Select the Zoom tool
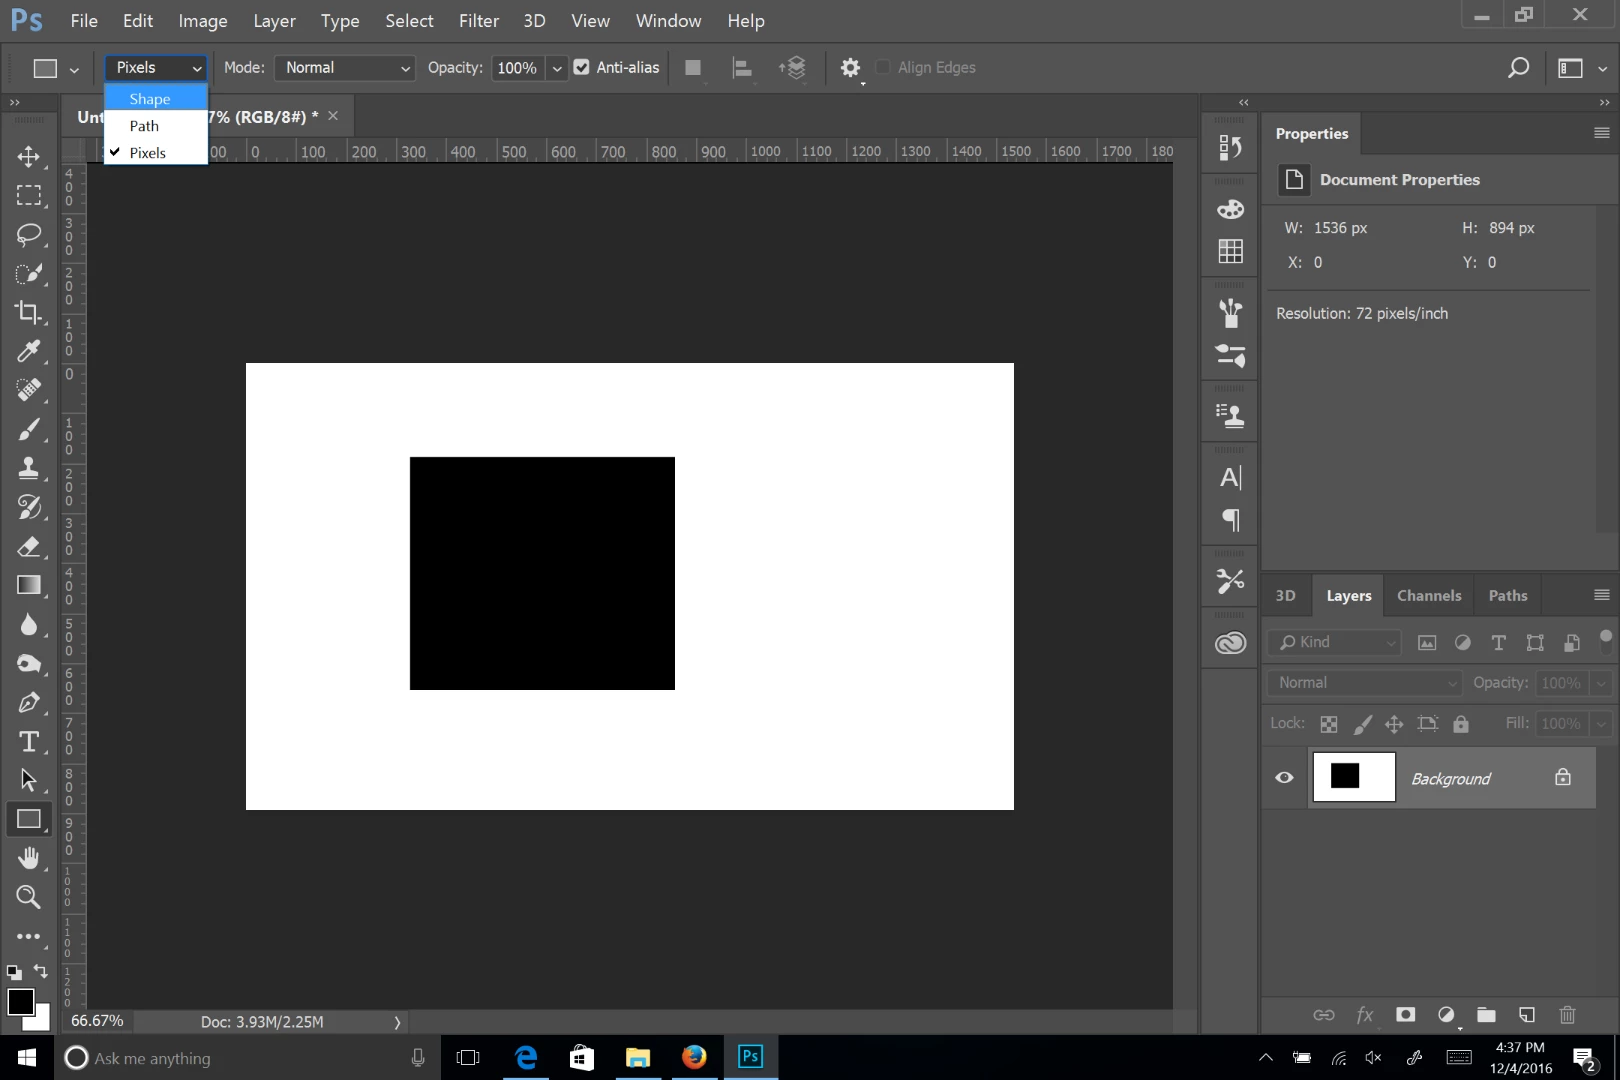Image resolution: width=1620 pixels, height=1080 pixels. coord(29,897)
